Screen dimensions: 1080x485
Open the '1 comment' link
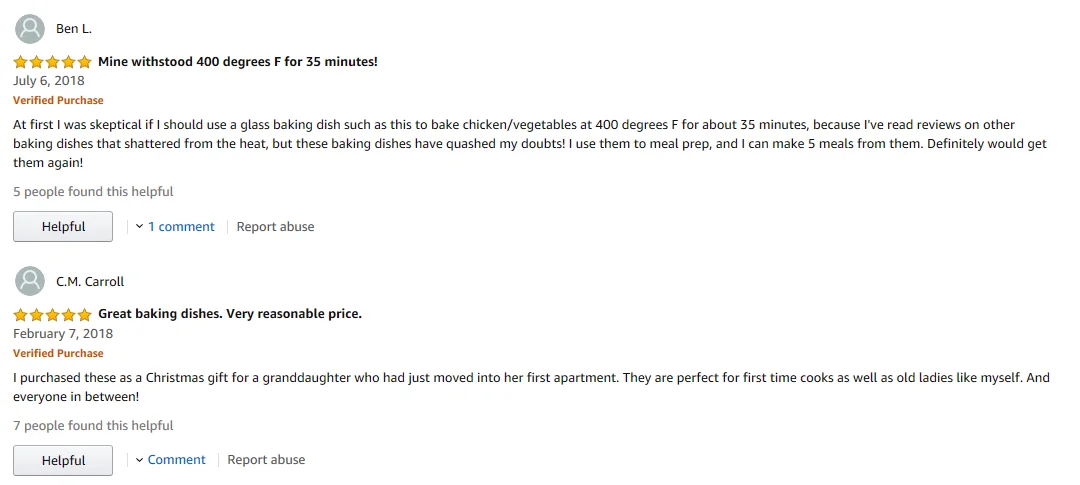click(181, 227)
